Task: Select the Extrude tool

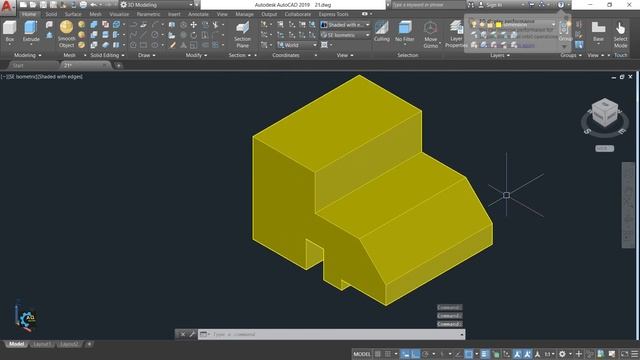Action: coord(31,31)
